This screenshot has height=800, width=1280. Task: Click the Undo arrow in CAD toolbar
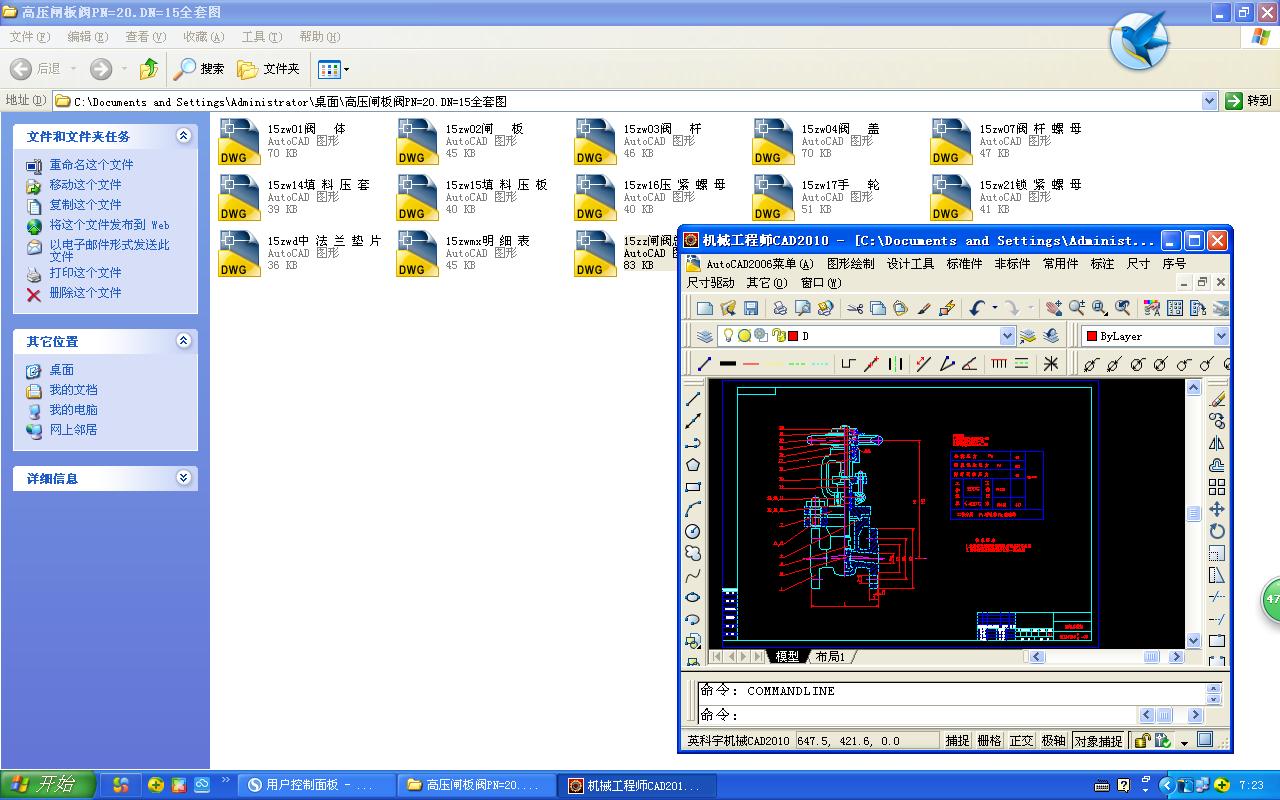point(977,309)
